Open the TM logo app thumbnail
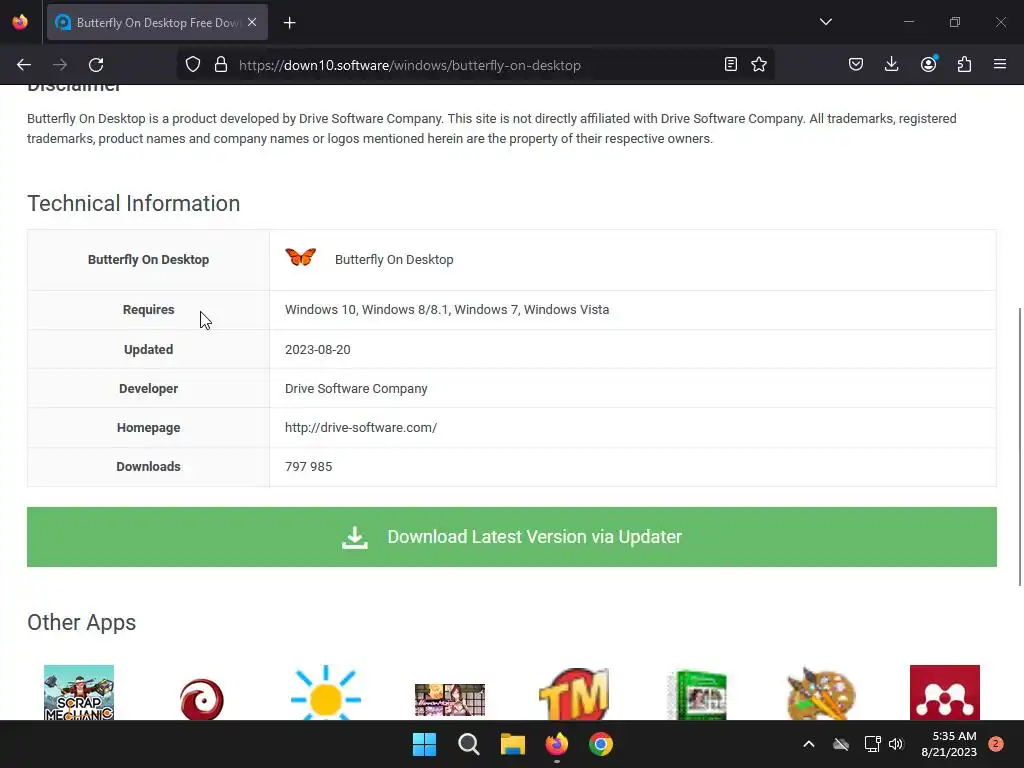The image size is (1024, 768). [573, 694]
